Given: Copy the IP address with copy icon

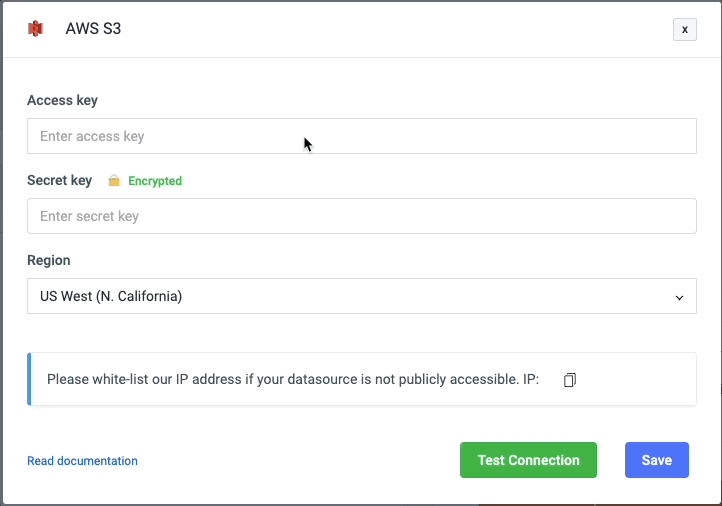Looking at the screenshot, I should [570, 380].
